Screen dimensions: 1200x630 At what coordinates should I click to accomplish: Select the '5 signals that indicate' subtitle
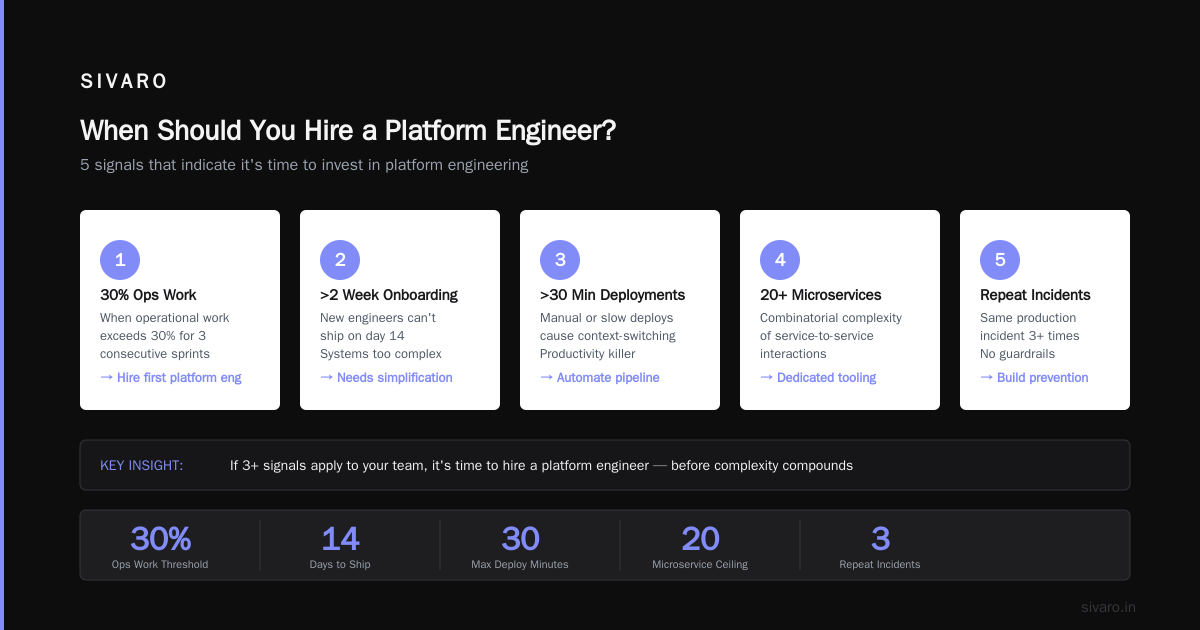(x=304, y=165)
